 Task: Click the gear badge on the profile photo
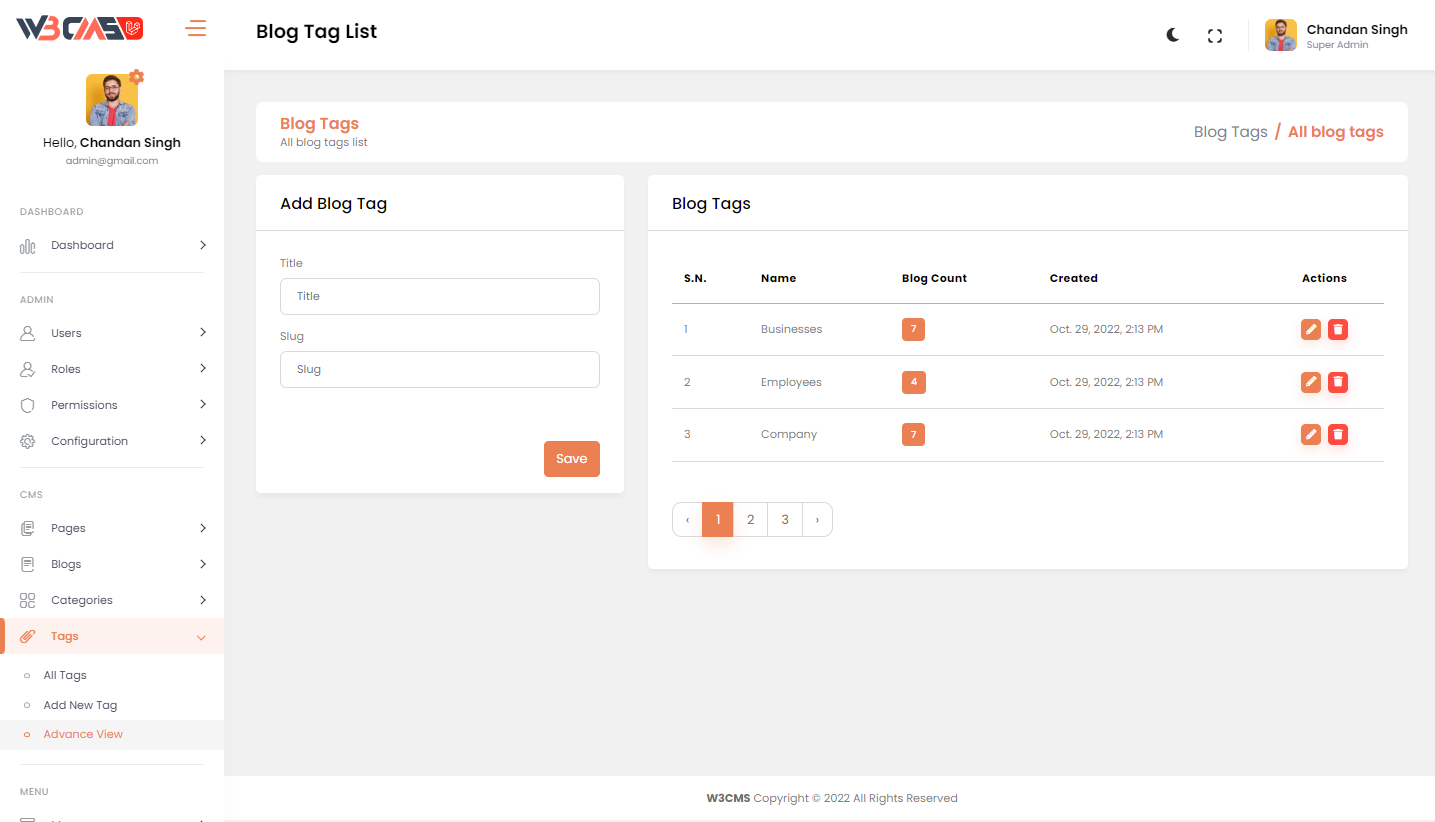[137, 77]
